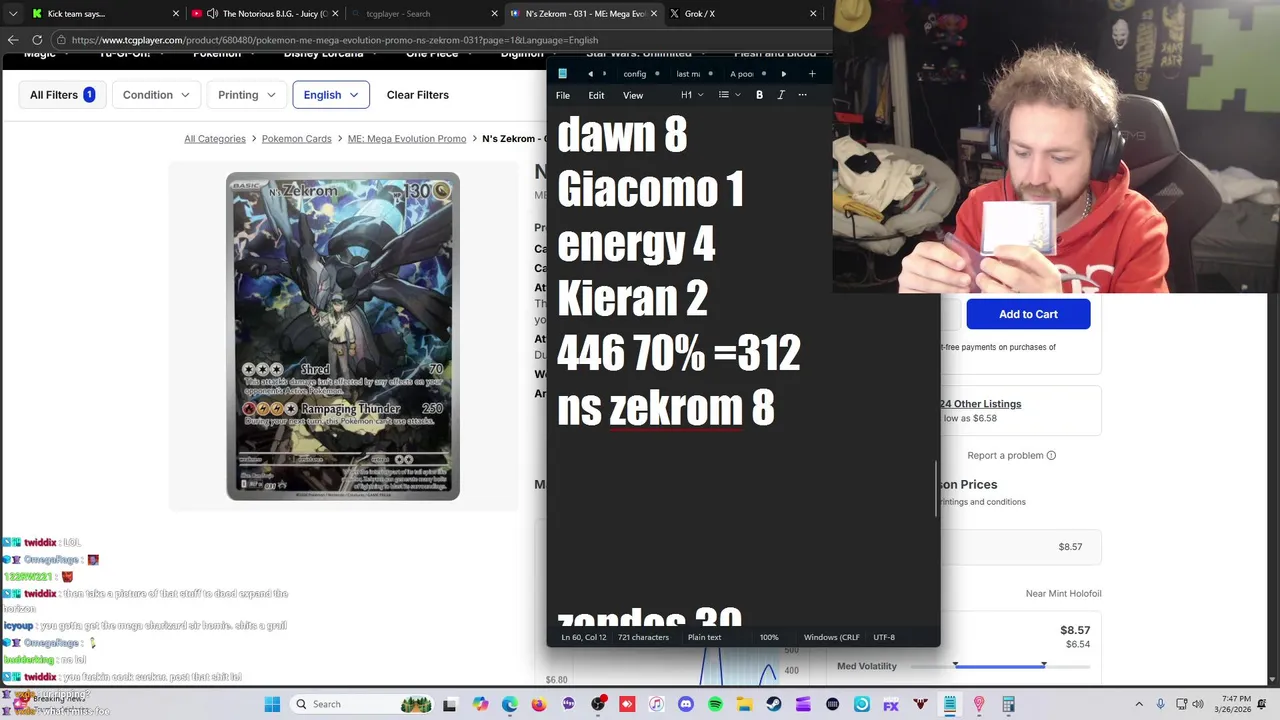Image resolution: width=1280 pixels, height=720 pixels.
Task: Click Report a problem link
Action: pyautogui.click(x=1011, y=455)
